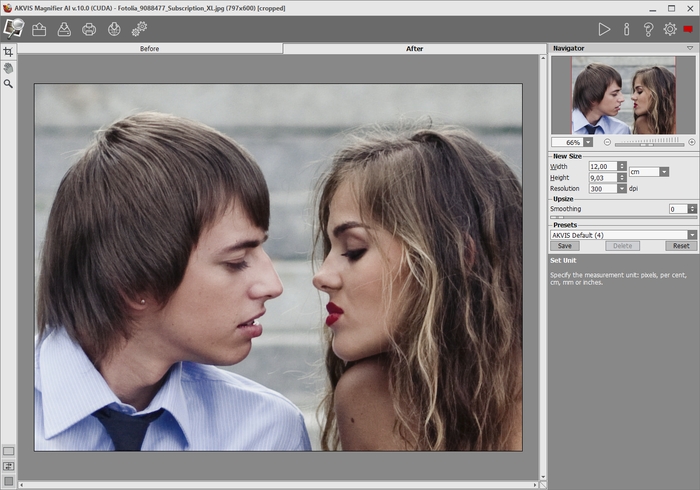Open the 66% zoom dropdown
Screen dimensions: 700x490
click(x=588, y=142)
